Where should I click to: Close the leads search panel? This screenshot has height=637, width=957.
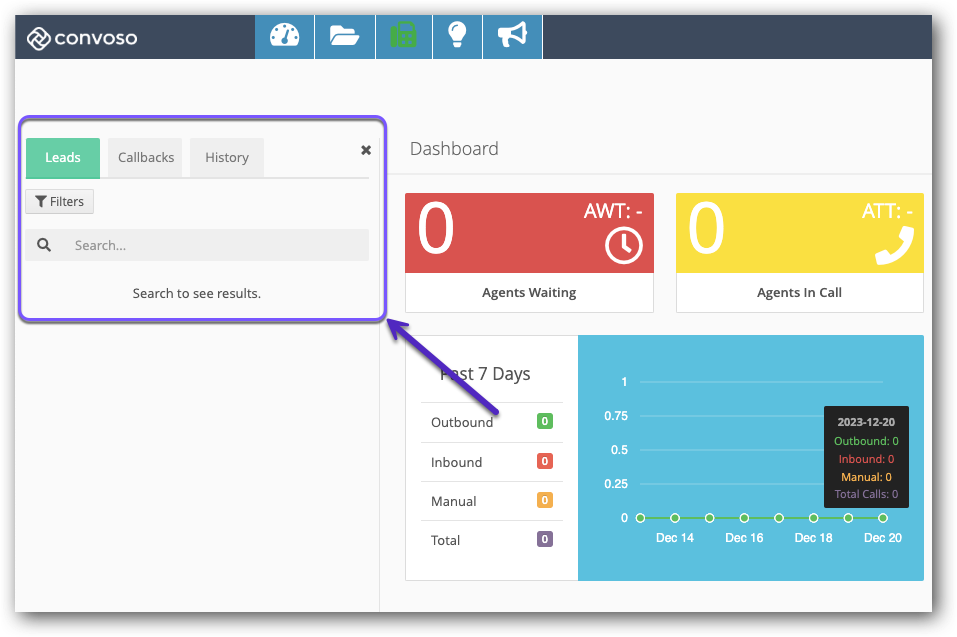pos(366,150)
